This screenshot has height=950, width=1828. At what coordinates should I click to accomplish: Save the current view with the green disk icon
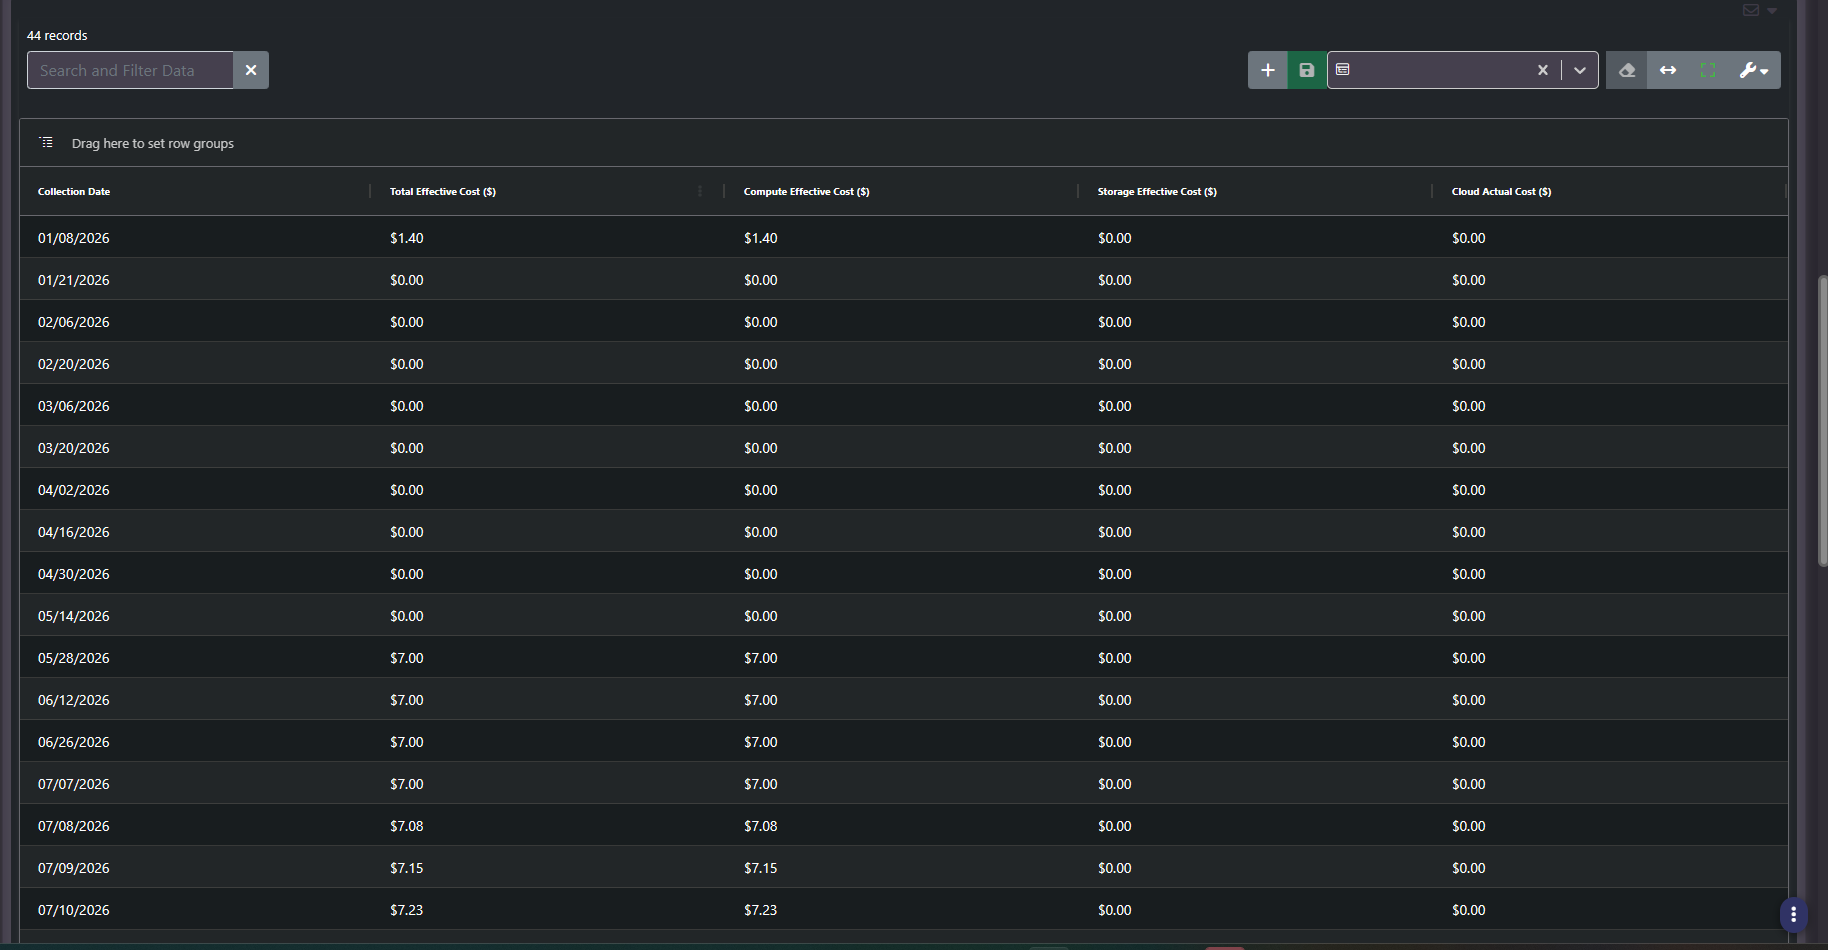pyautogui.click(x=1307, y=70)
